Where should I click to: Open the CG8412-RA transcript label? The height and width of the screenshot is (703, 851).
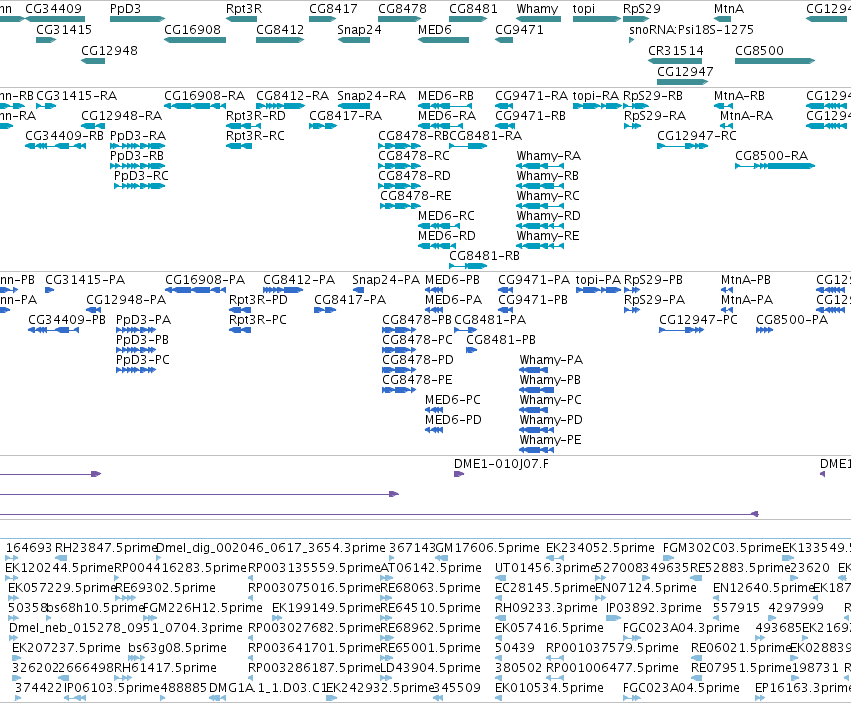tap(293, 96)
